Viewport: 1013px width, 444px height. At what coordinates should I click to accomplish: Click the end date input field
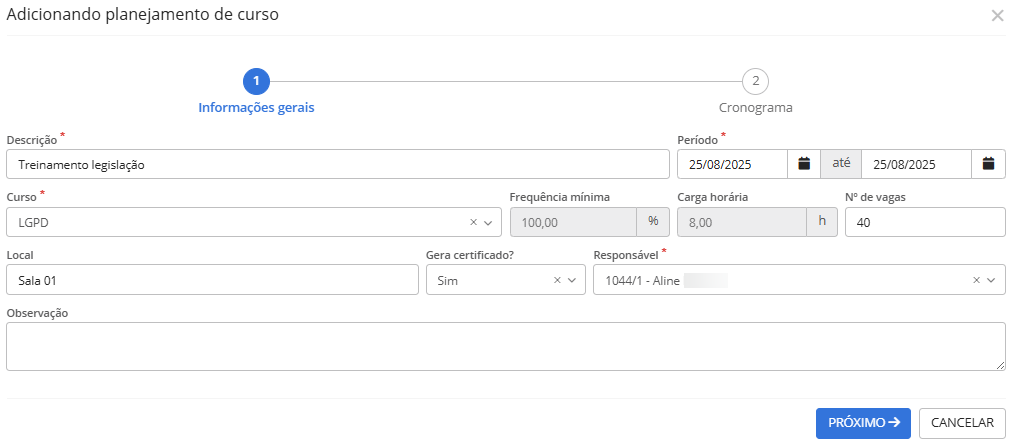point(915,164)
